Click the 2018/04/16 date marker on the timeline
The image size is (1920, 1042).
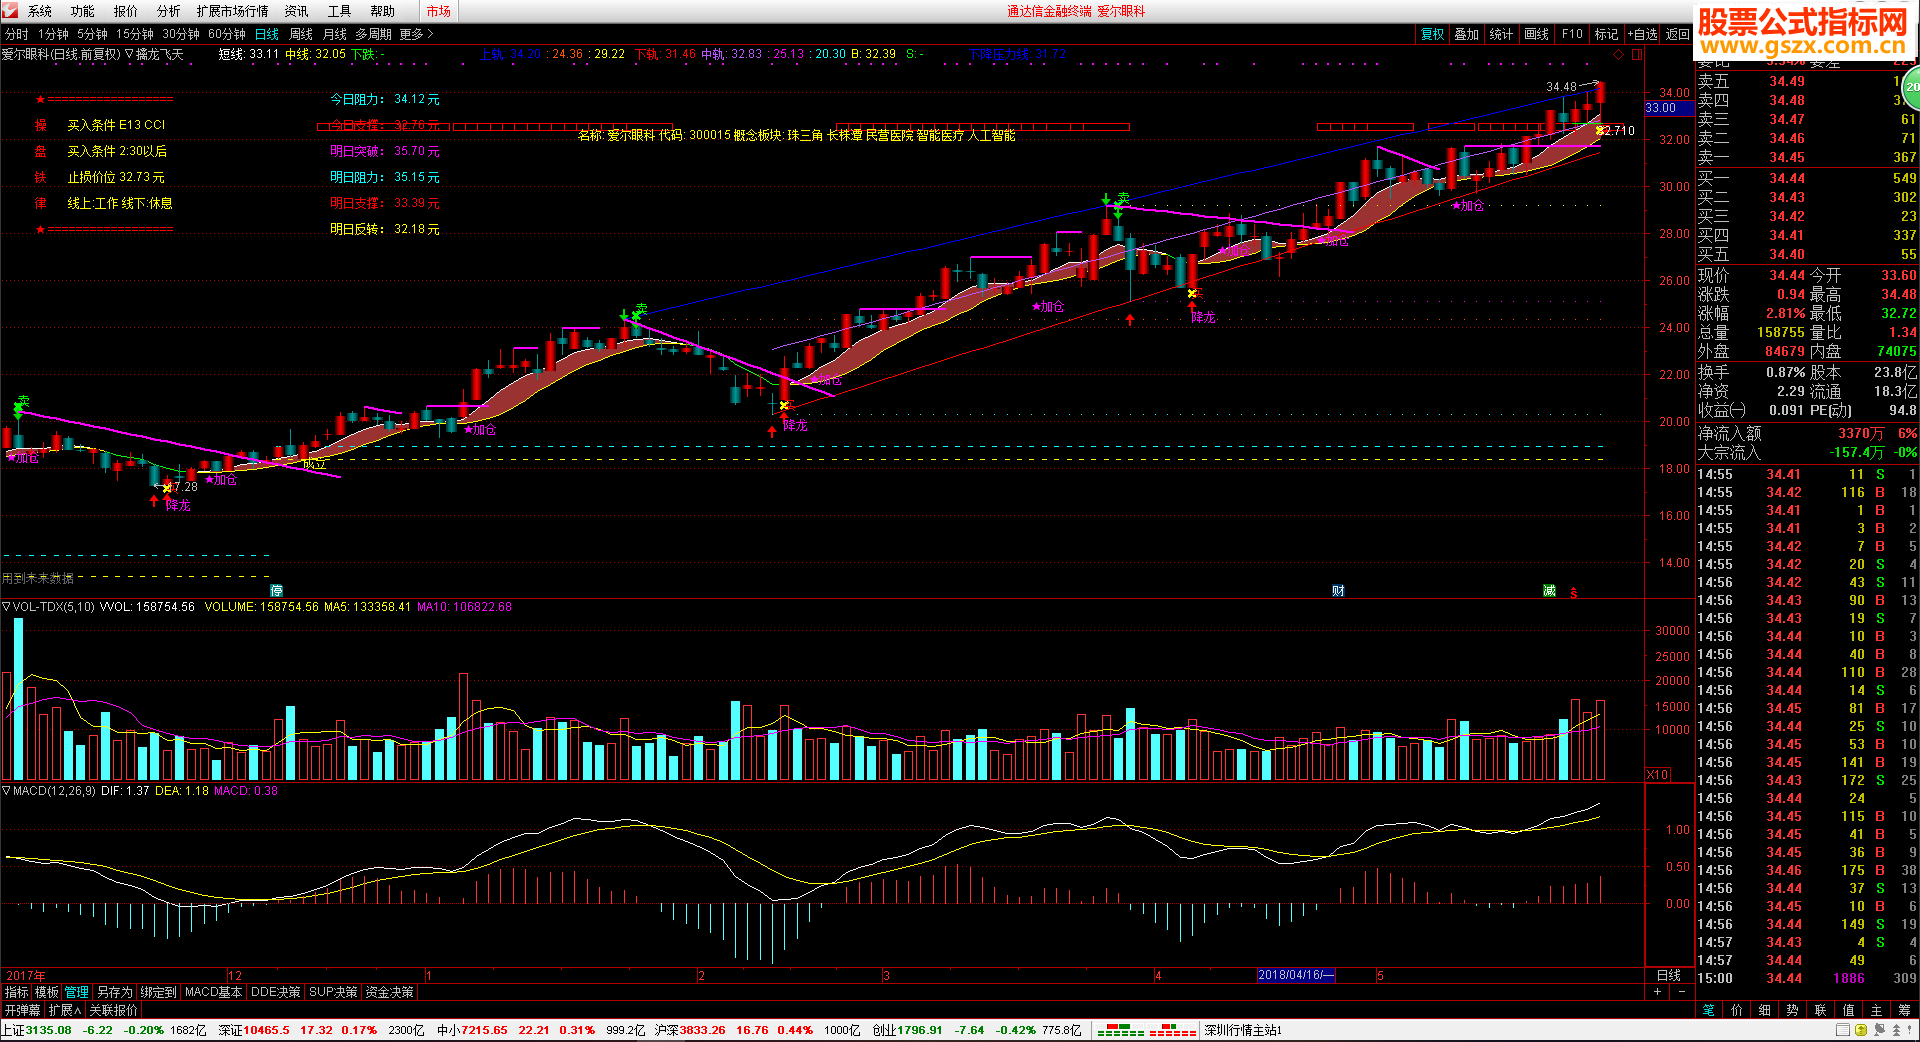[1296, 975]
